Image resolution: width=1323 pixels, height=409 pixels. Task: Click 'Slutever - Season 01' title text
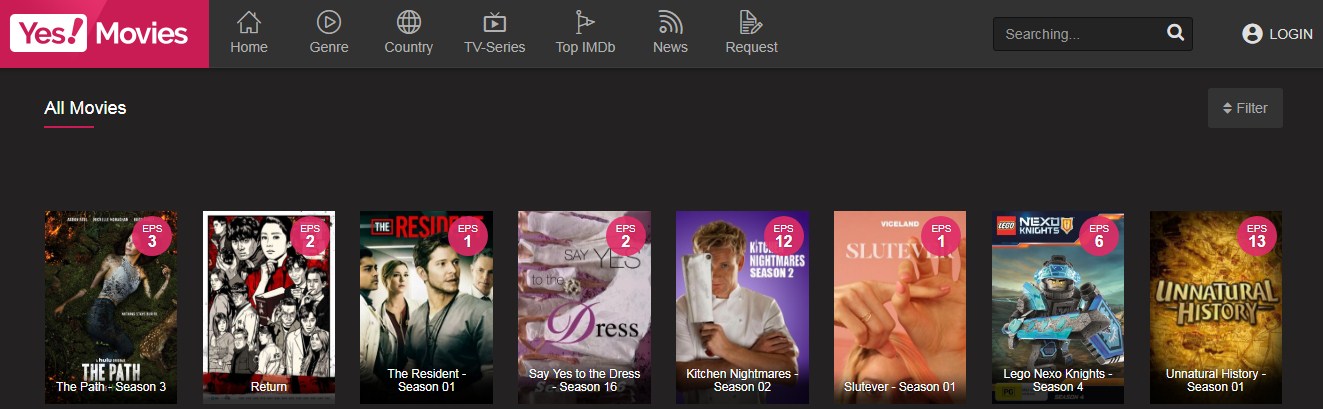click(x=900, y=387)
